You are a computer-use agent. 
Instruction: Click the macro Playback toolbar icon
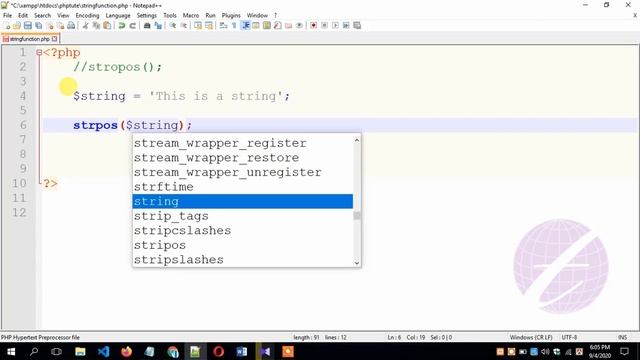click(x=335, y=26)
